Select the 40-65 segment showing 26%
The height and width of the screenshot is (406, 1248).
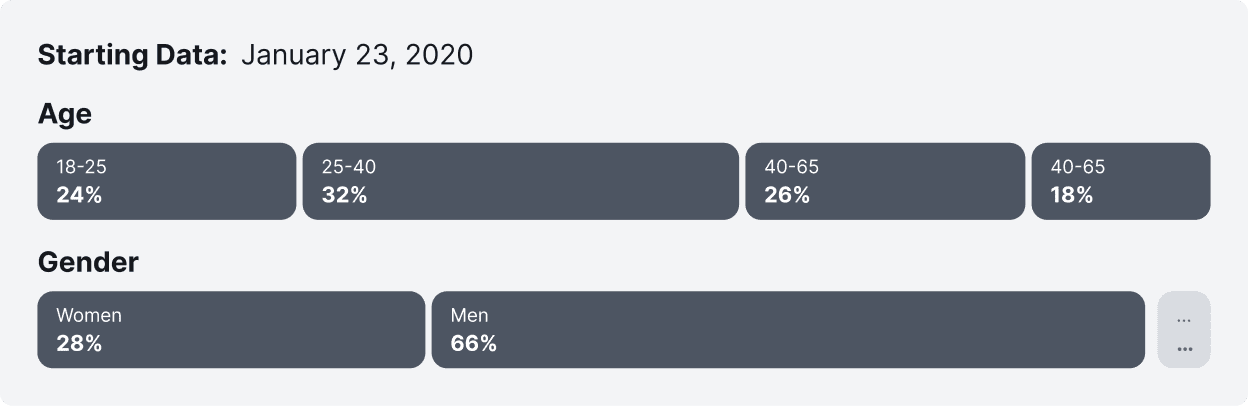(x=884, y=181)
